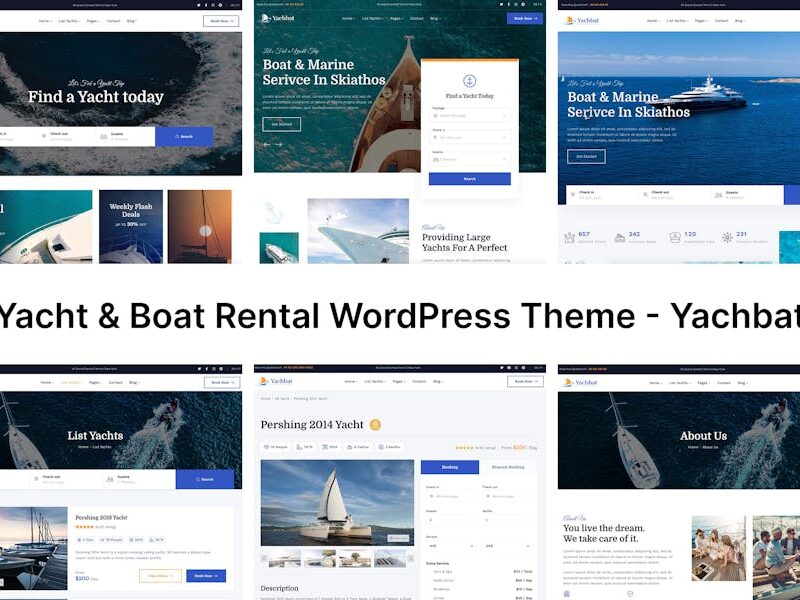800x600 pixels.
Task: Click Get Started button in blue sea Skiathos preview
Action: (586, 156)
